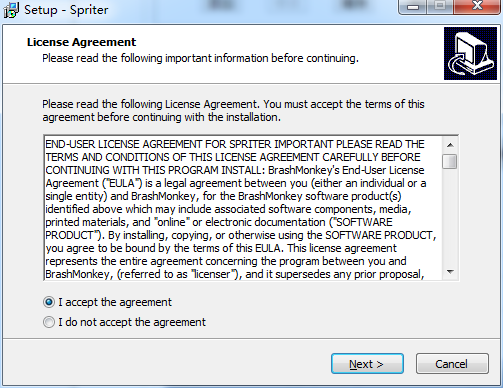Viewport: 503px width, 388px height.
Task: Click inside the EULA text box
Action: point(243,208)
